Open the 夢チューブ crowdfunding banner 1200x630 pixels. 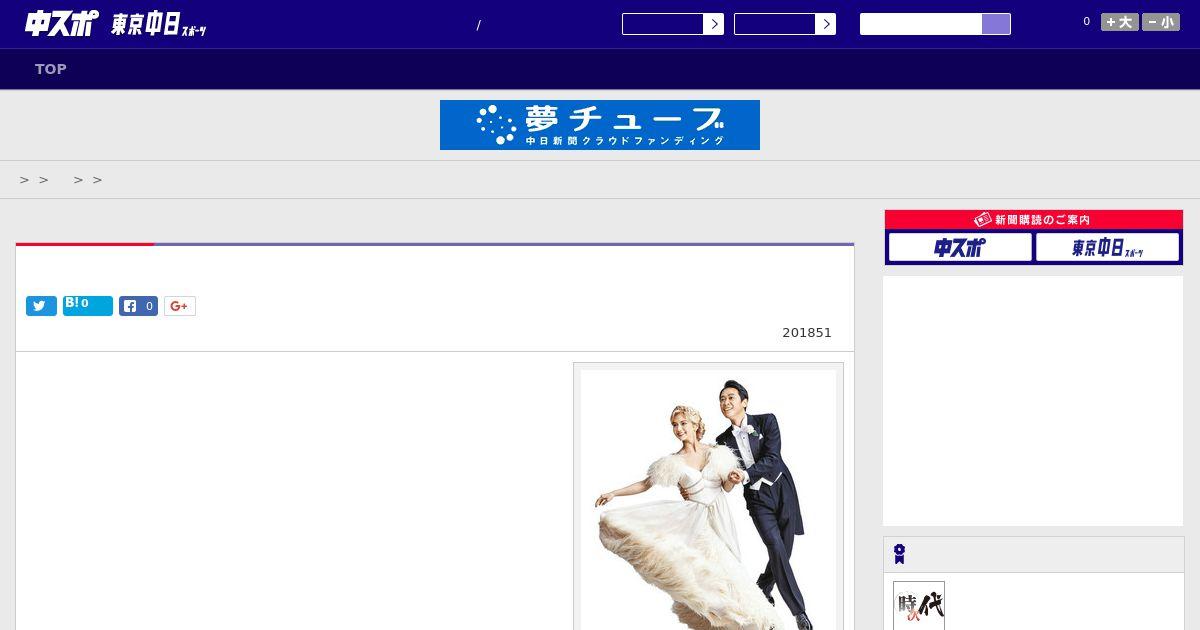click(x=600, y=125)
